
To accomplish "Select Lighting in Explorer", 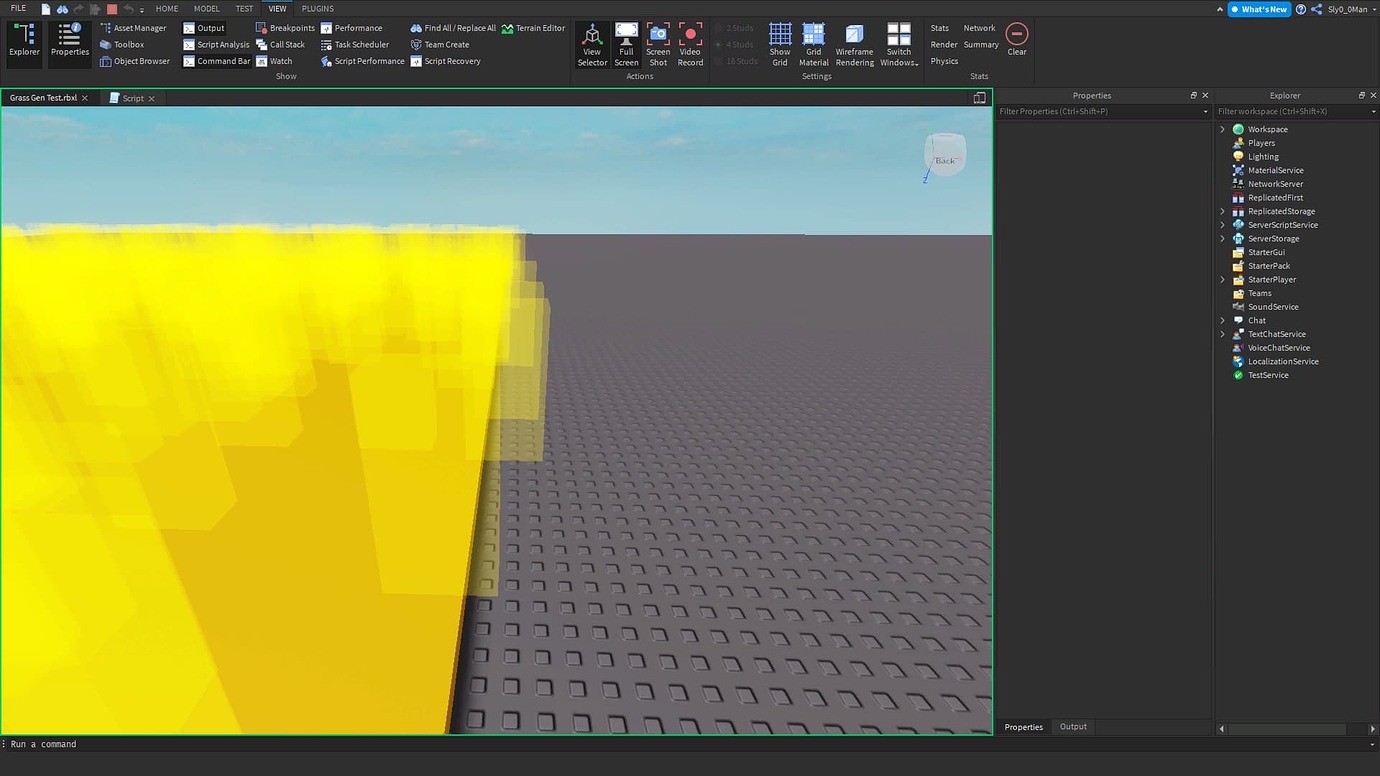I will pos(1263,157).
